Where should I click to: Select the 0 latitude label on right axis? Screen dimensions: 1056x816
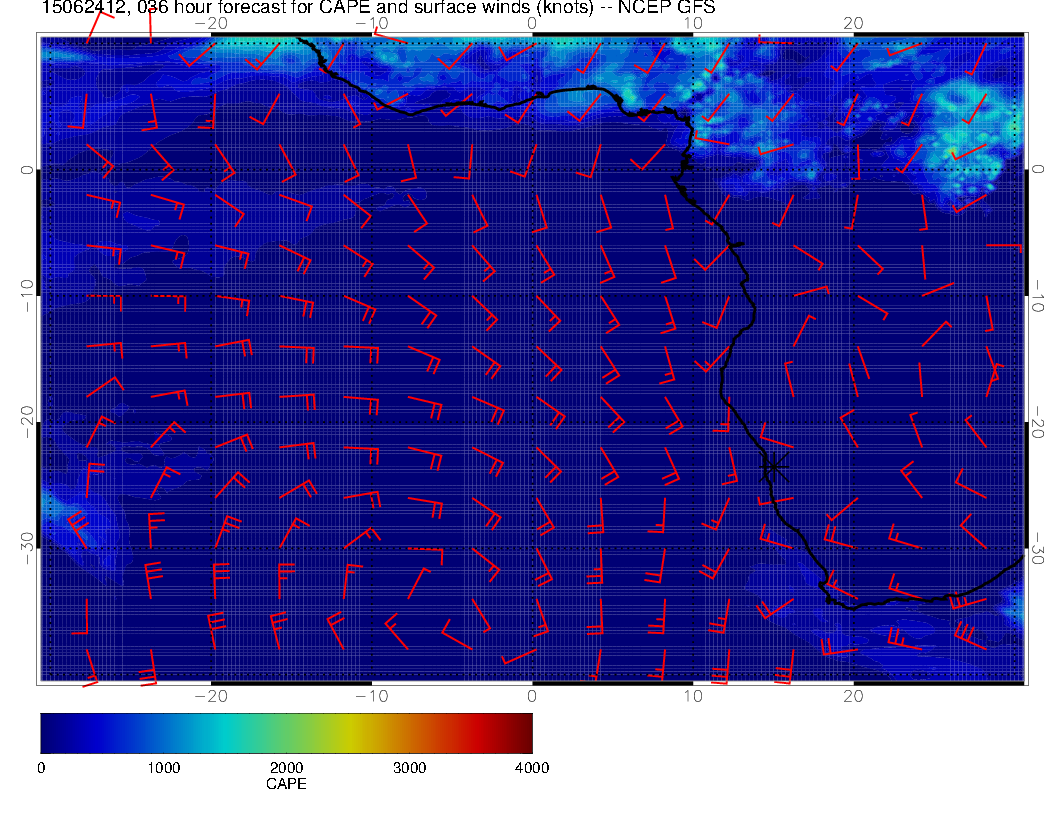(1038, 170)
